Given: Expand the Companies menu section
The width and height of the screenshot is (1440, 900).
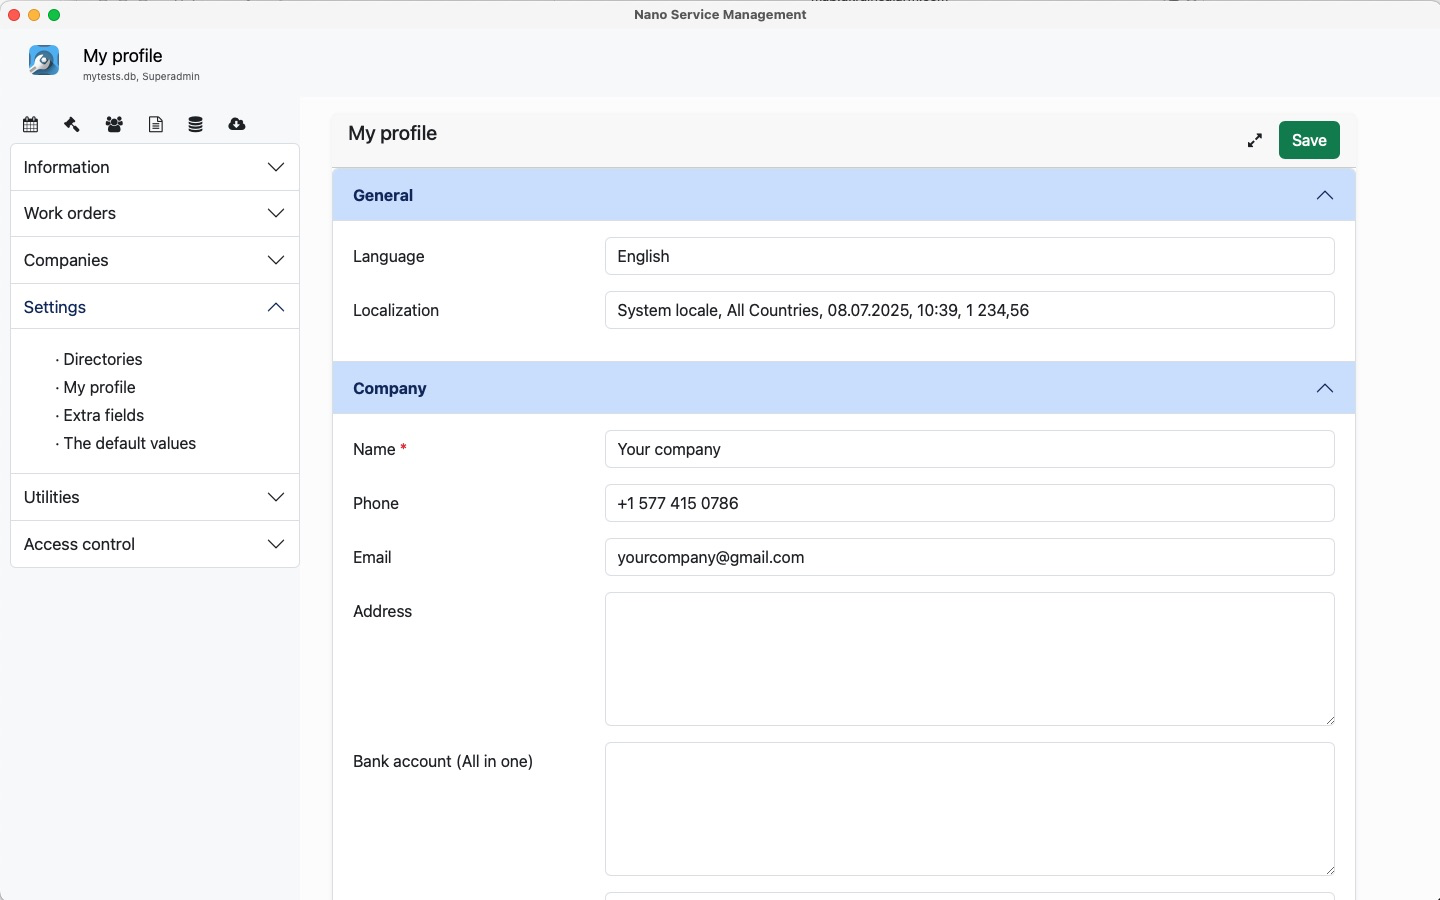Looking at the screenshot, I should click(x=155, y=260).
